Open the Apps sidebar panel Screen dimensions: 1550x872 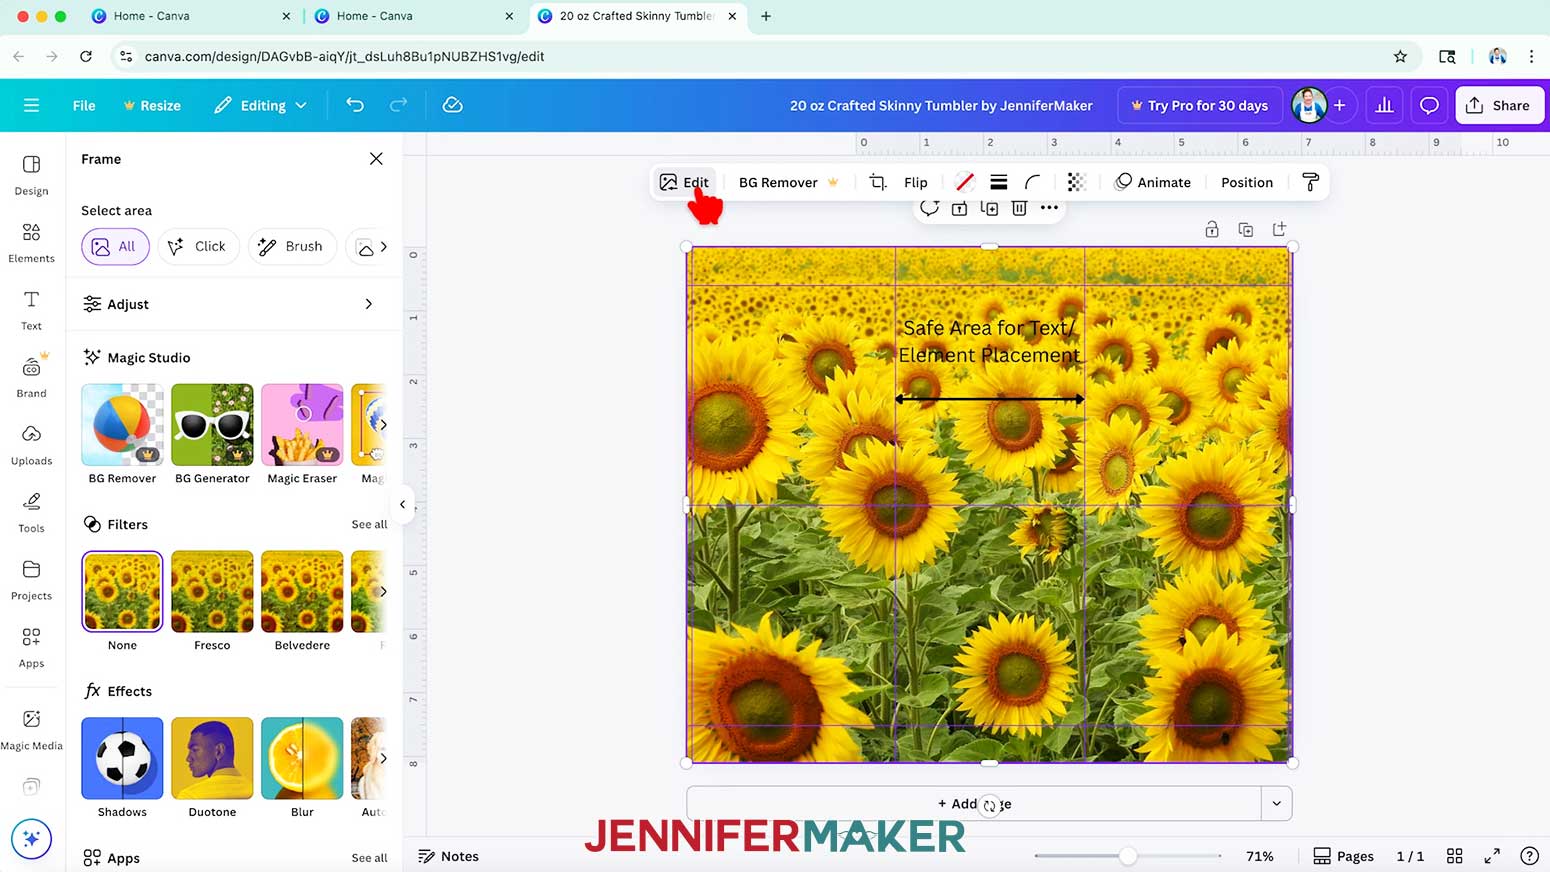(x=31, y=647)
